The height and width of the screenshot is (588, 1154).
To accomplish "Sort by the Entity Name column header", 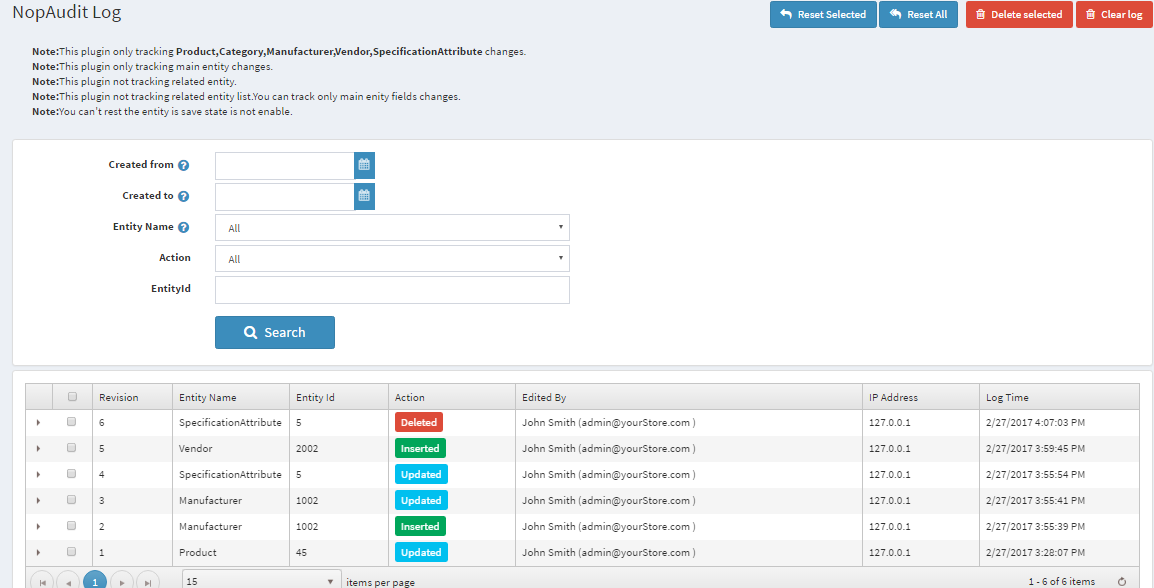I will click(208, 397).
